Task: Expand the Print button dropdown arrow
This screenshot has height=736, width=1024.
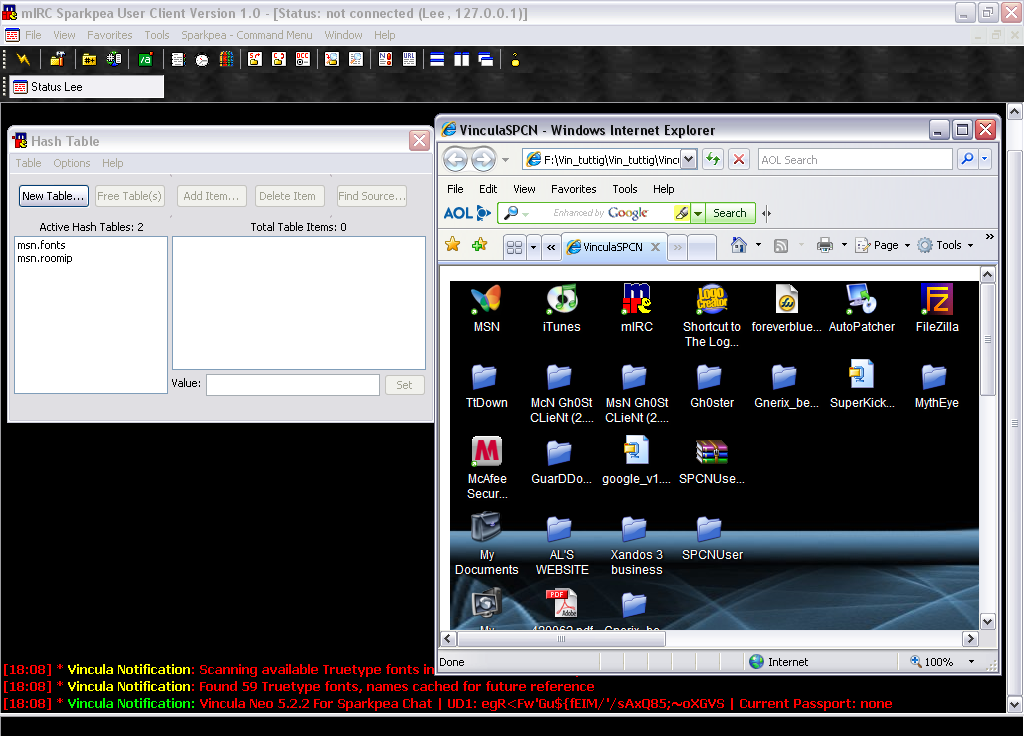Action: (844, 245)
